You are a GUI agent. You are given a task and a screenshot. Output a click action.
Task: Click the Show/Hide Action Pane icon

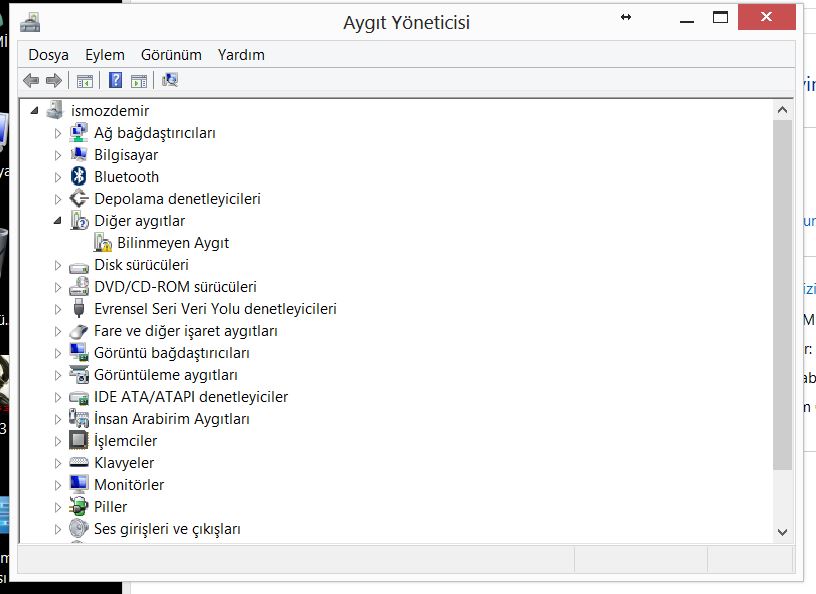[139, 80]
